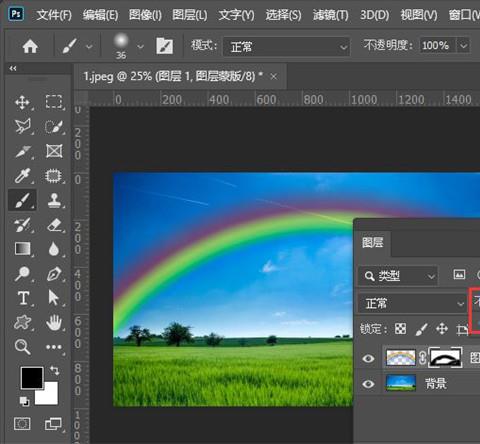Open the 3D(D) menu
This screenshot has height=444, width=480.
(374, 15)
